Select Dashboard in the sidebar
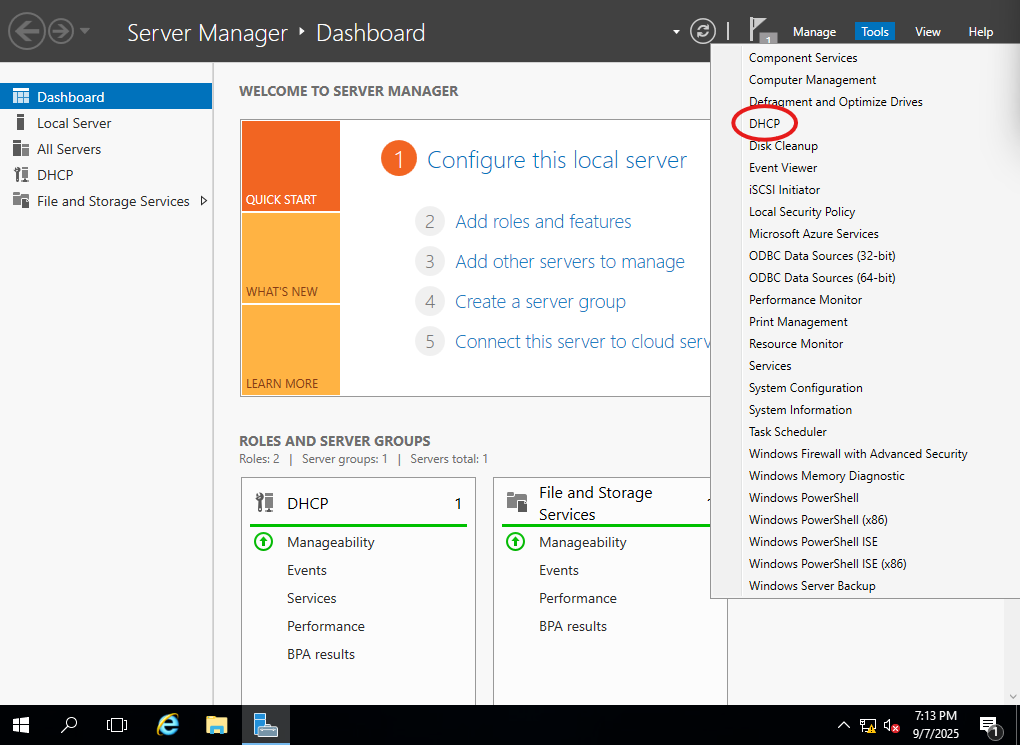Image resolution: width=1020 pixels, height=745 pixels. pos(106,96)
